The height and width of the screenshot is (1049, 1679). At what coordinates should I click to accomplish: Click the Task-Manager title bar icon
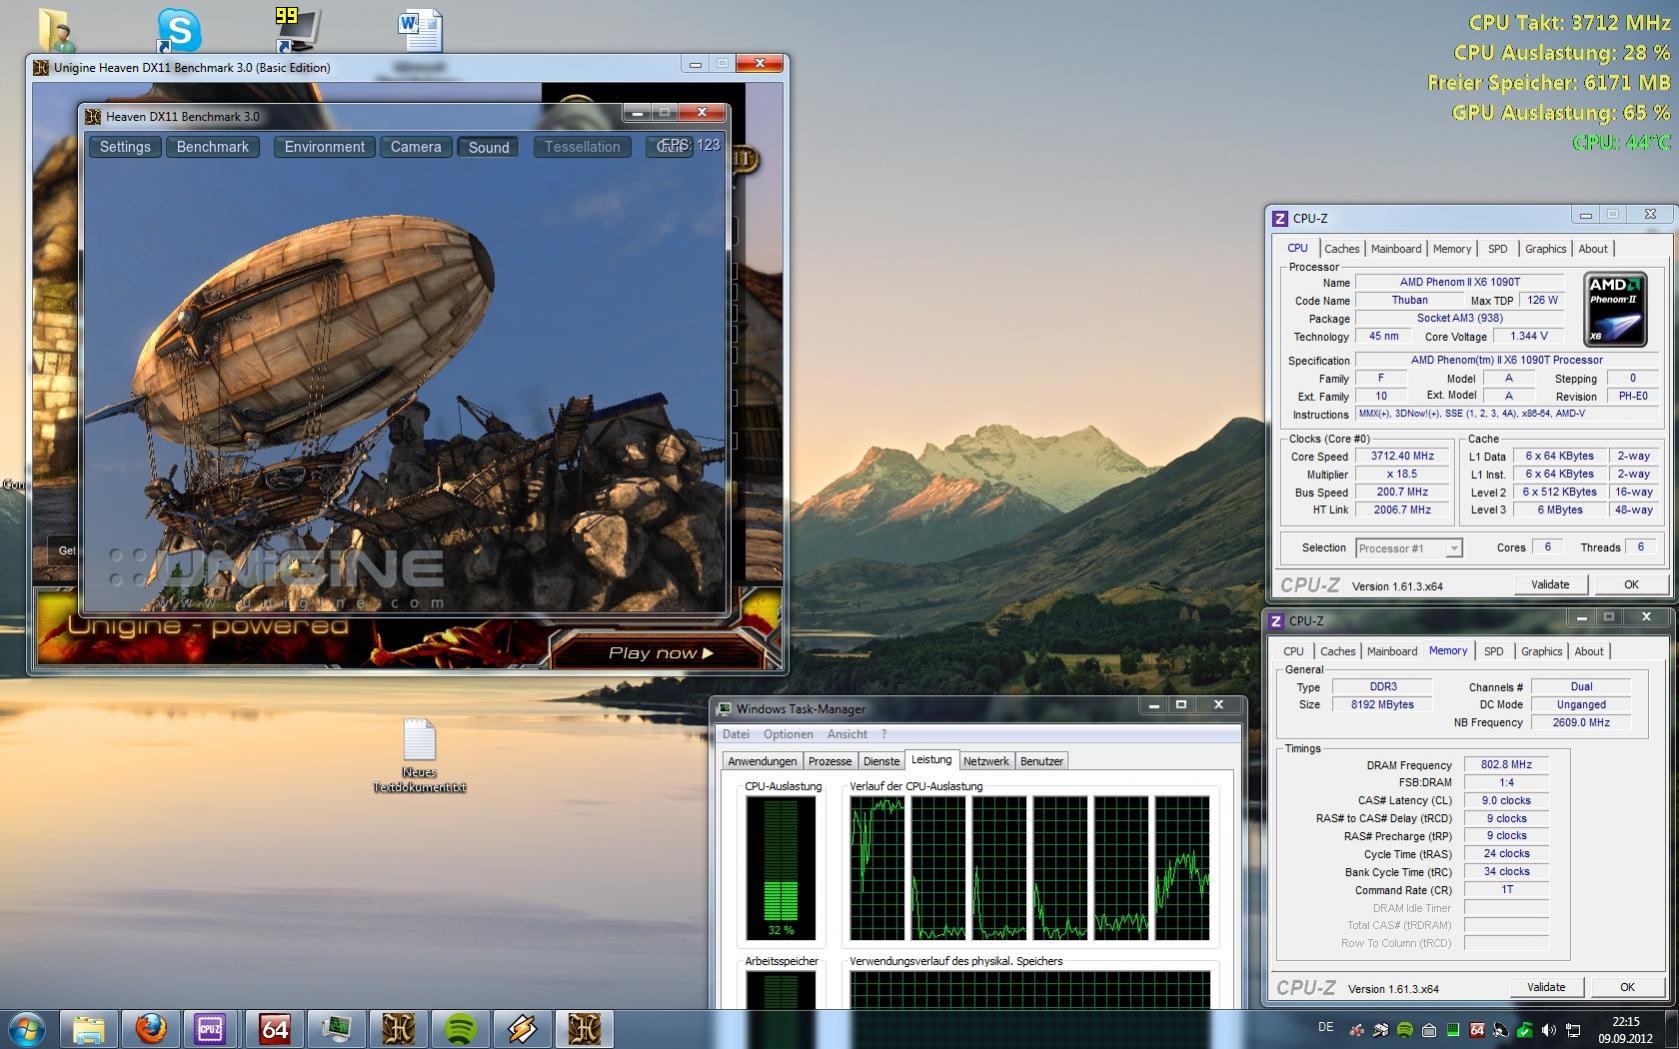(x=725, y=708)
